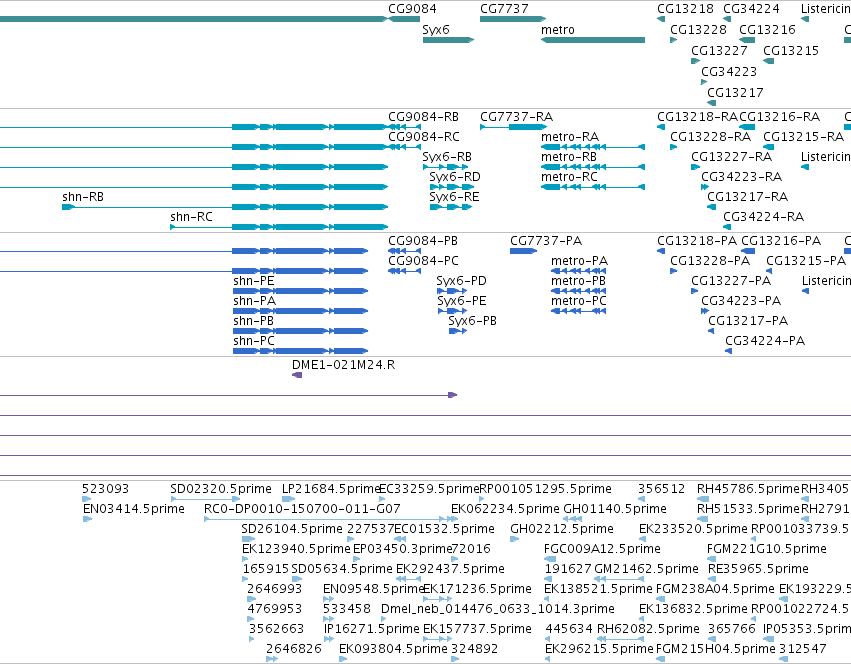Open the SD26104.5prime EST label
The width and height of the screenshot is (851, 664).
pos(292,529)
